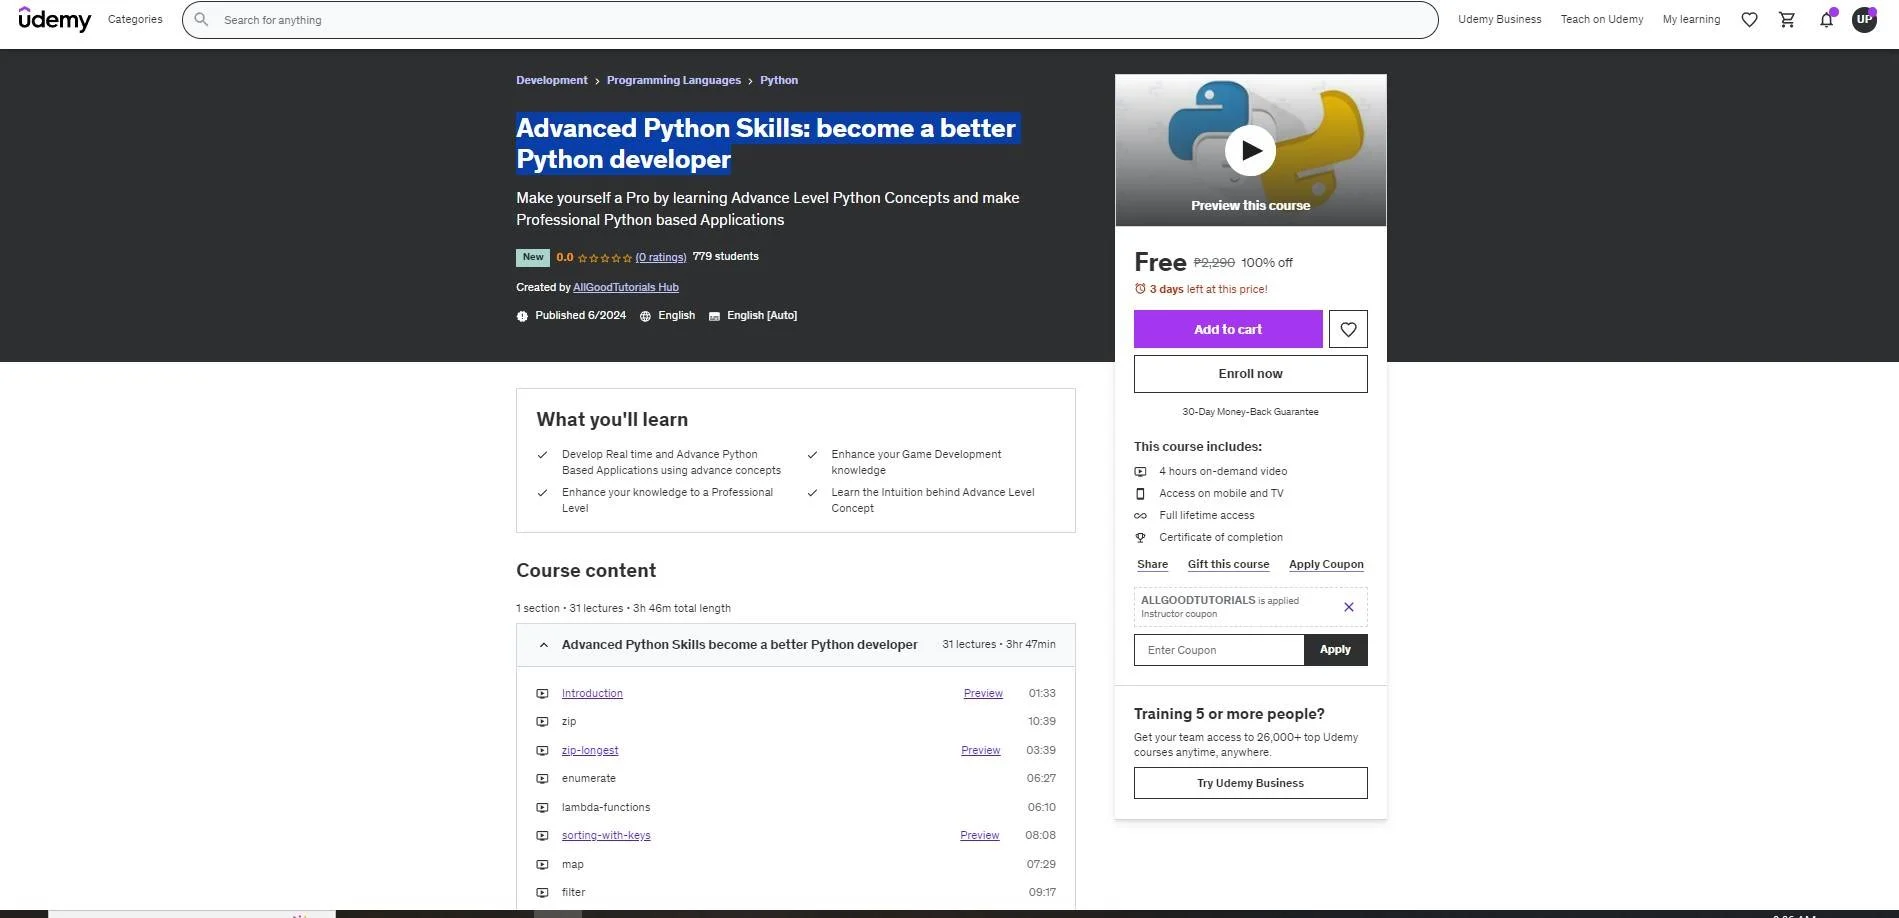Click the 779 students text

(x=725, y=257)
